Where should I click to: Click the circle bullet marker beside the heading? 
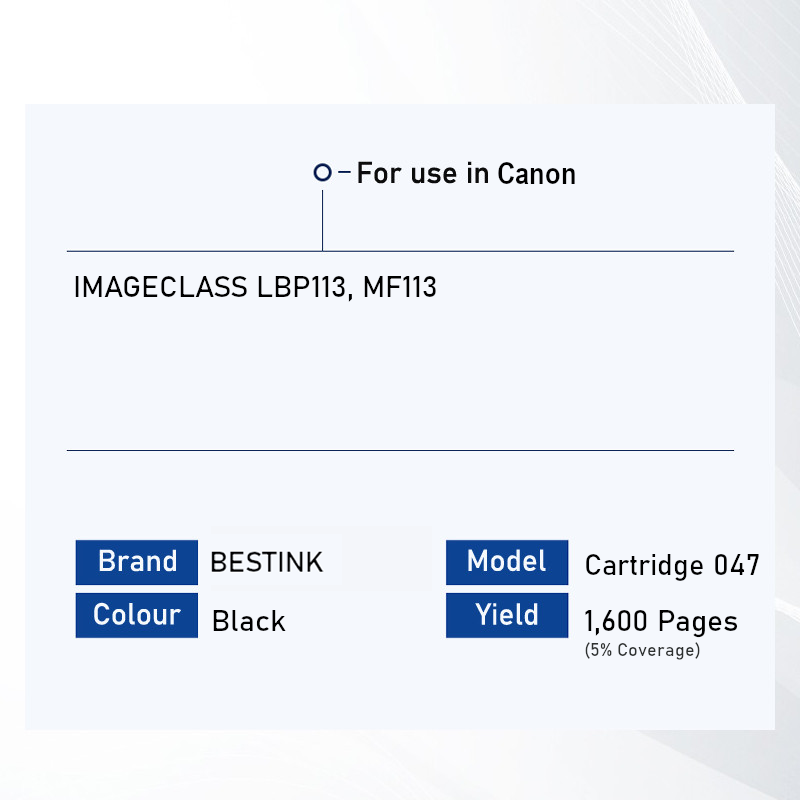(x=322, y=173)
